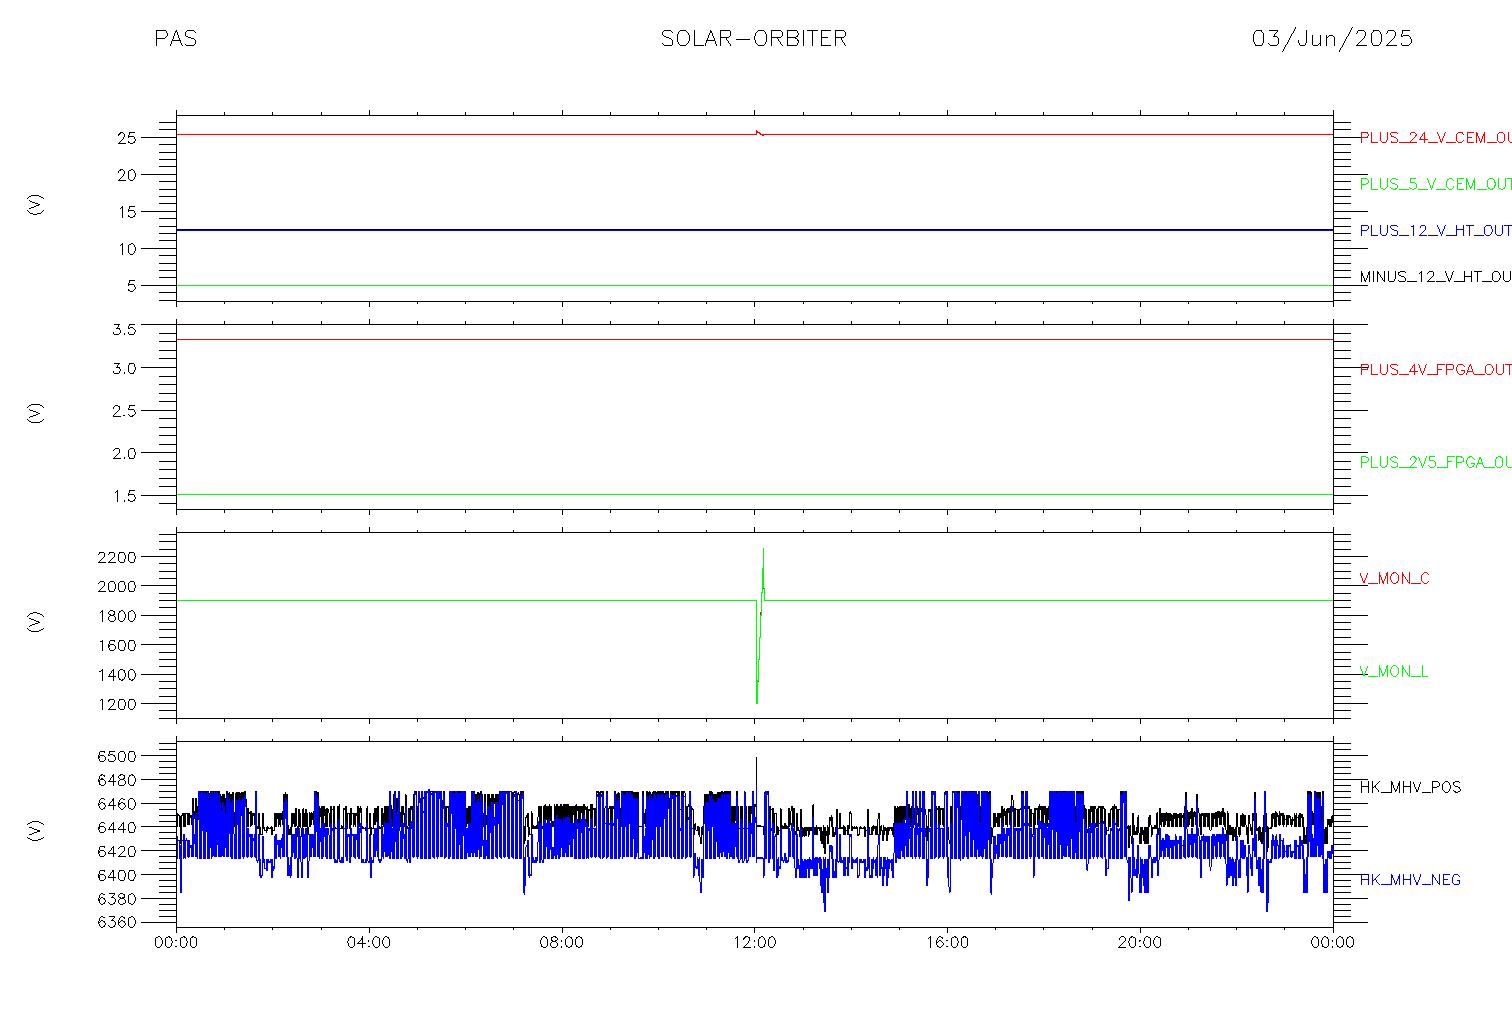
Task: Select the PLUS_12_V_HT_OUT legend label
Action: click(x=1435, y=230)
